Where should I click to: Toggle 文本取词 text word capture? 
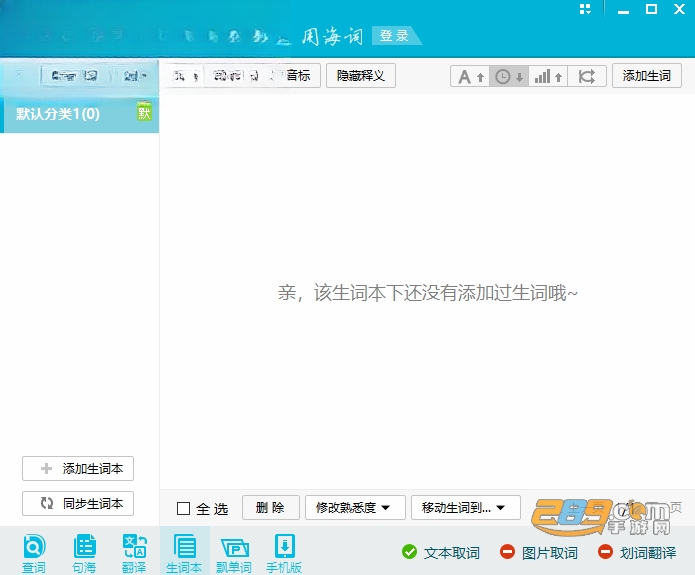point(441,552)
